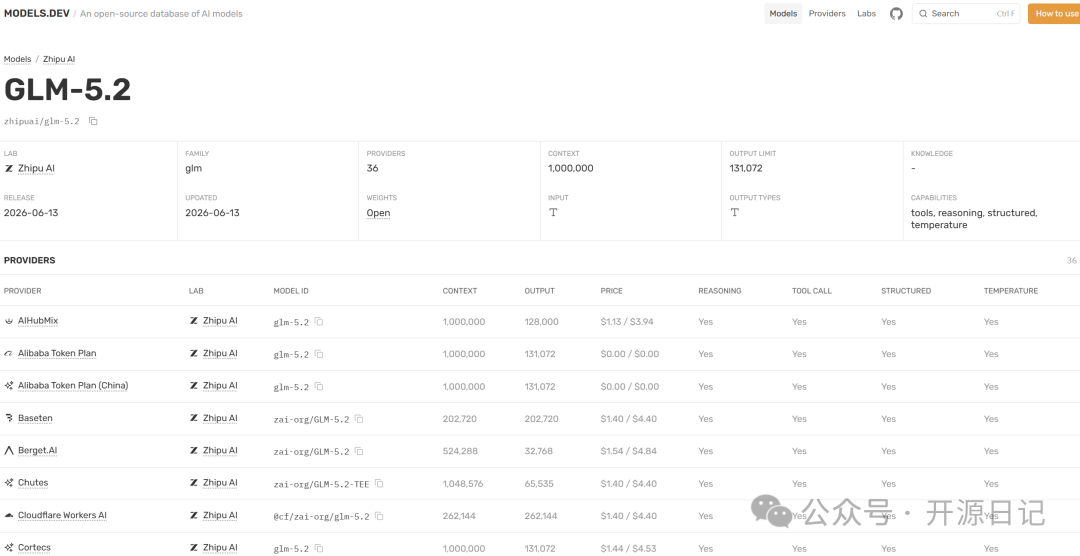Click the How to use button
Viewport: 1080px width, 556px height.
coord(1054,14)
